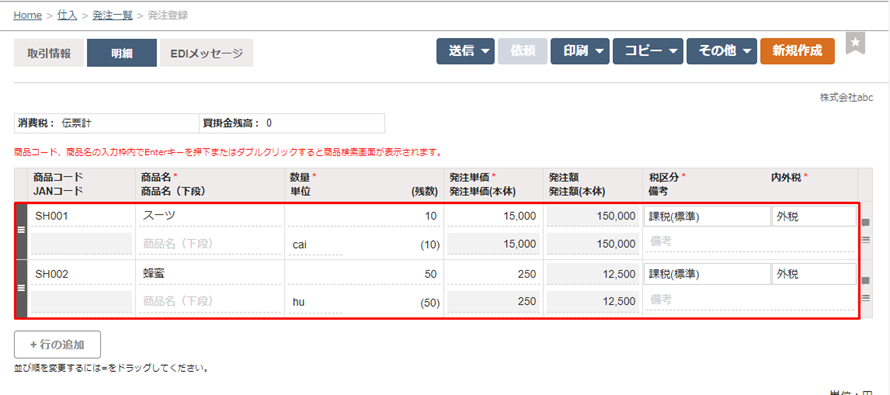Expand the 印刷 dropdown
Viewport: 890px width, 395px height.
[x=580, y=51]
